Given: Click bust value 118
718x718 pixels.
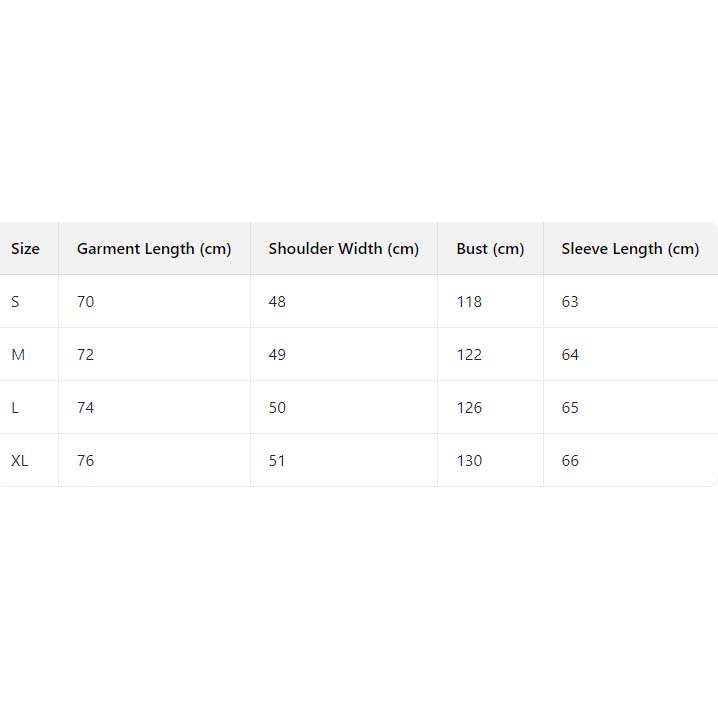Looking at the screenshot, I should (469, 302).
